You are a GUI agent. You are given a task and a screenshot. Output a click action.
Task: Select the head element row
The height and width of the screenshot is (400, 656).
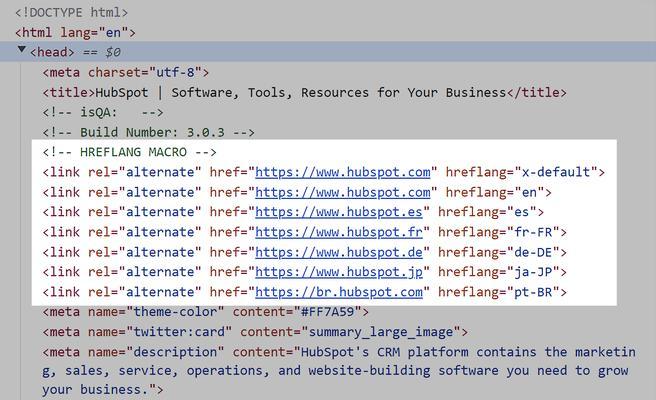328,52
